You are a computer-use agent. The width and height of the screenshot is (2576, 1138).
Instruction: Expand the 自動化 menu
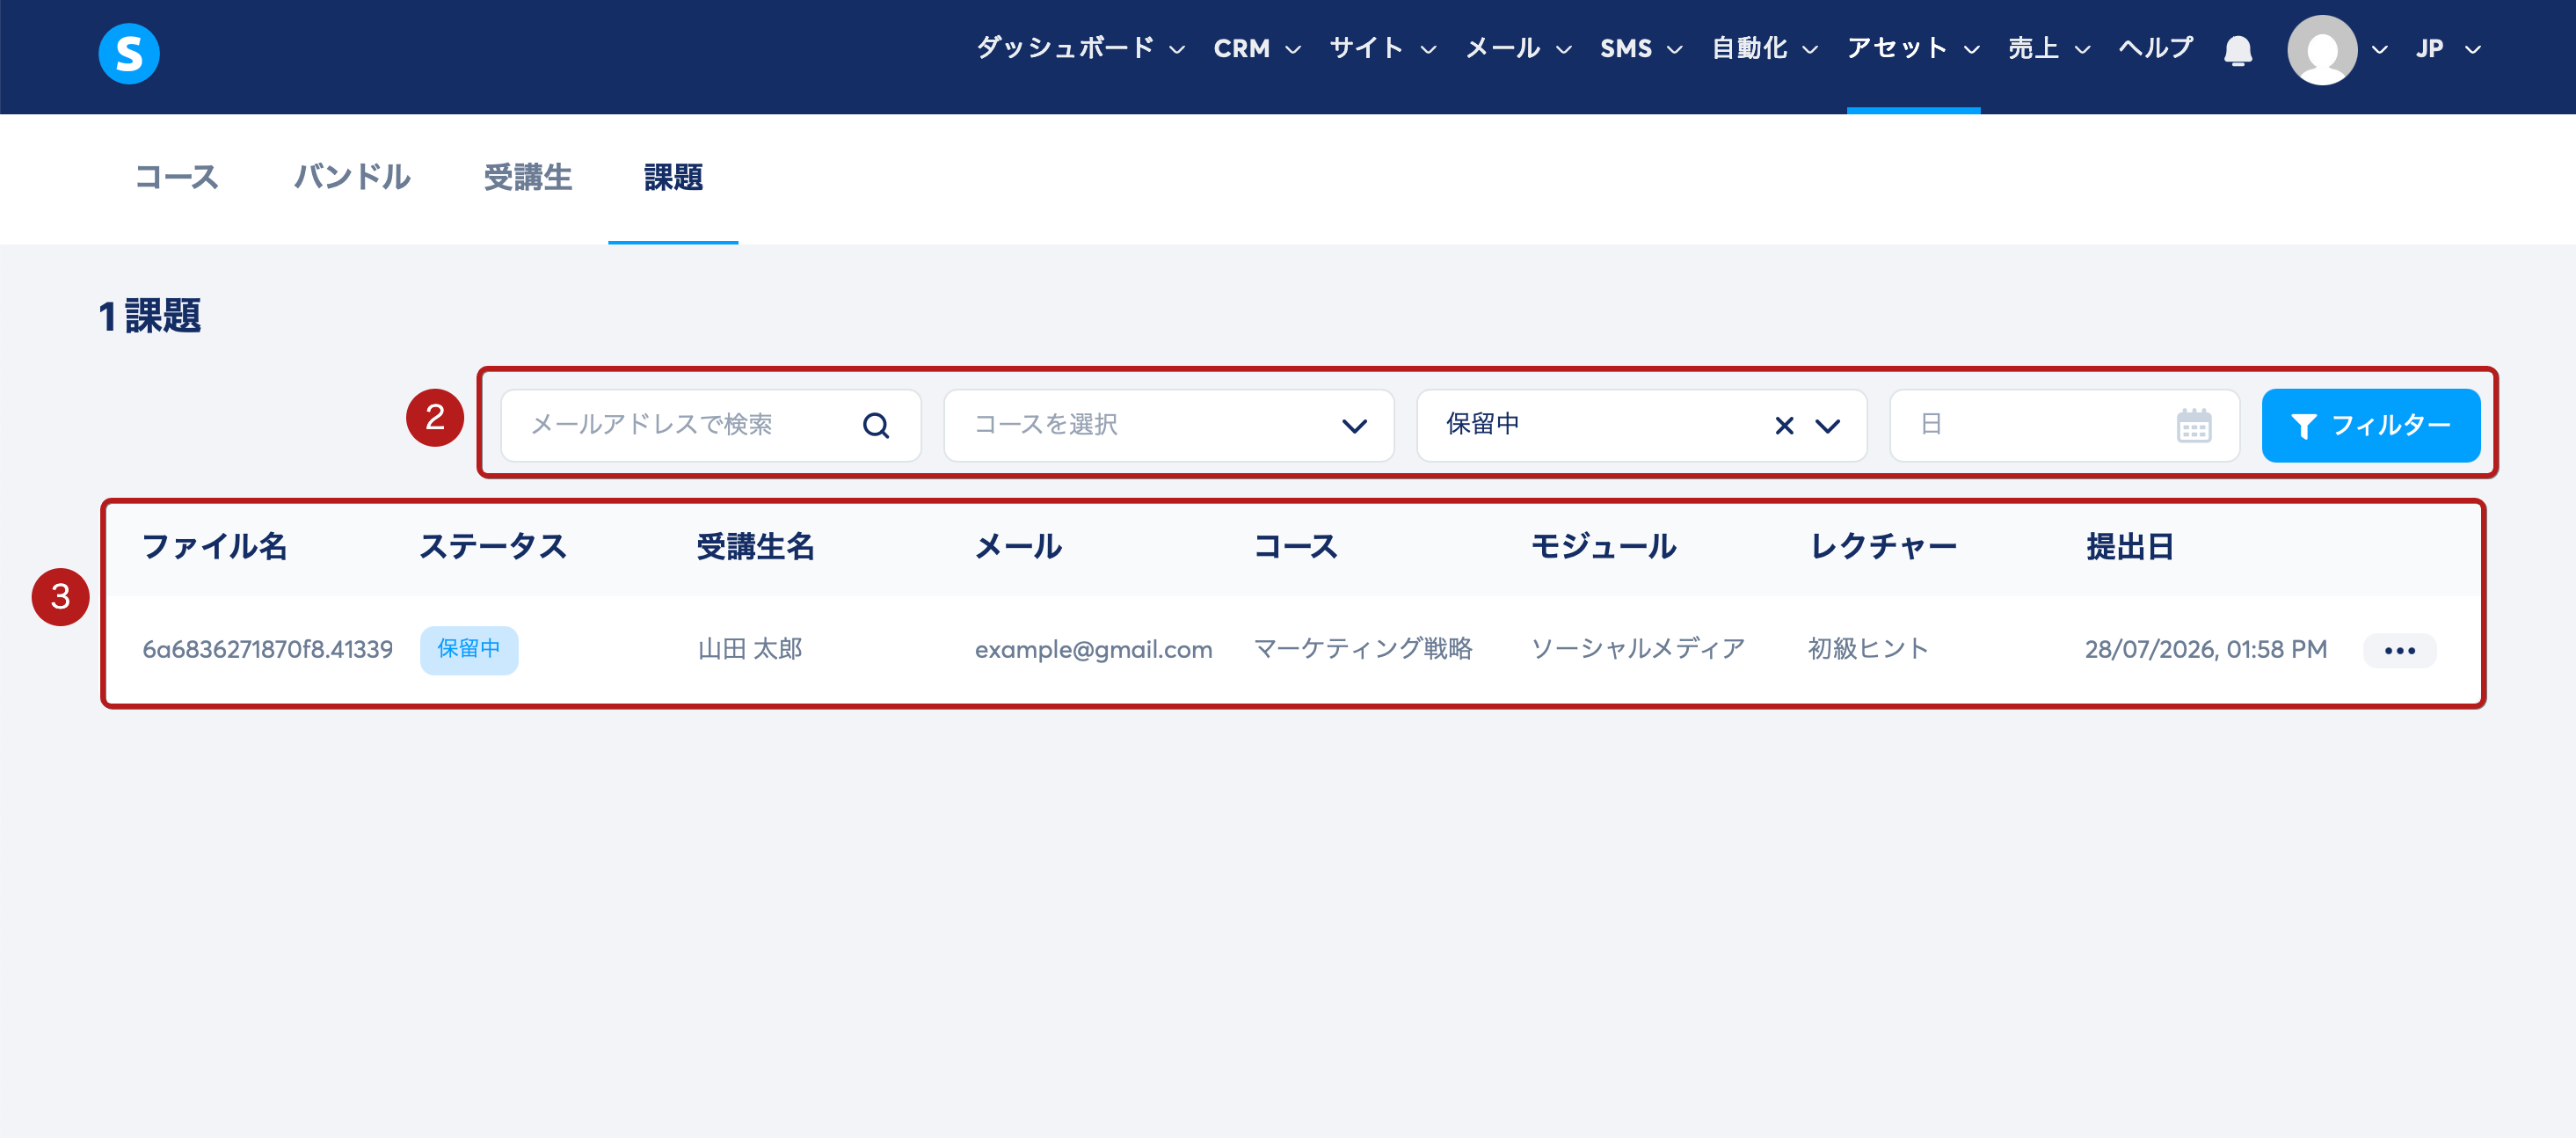tap(1764, 48)
